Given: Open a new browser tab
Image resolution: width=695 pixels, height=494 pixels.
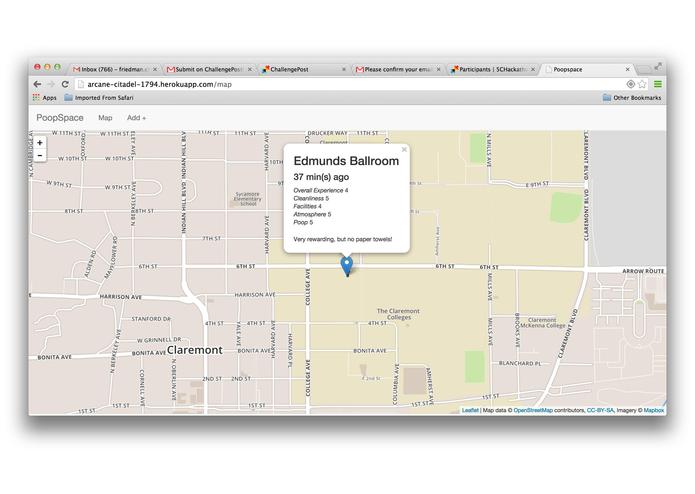Looking at the screenshot, I should click(x=644, y=69).
